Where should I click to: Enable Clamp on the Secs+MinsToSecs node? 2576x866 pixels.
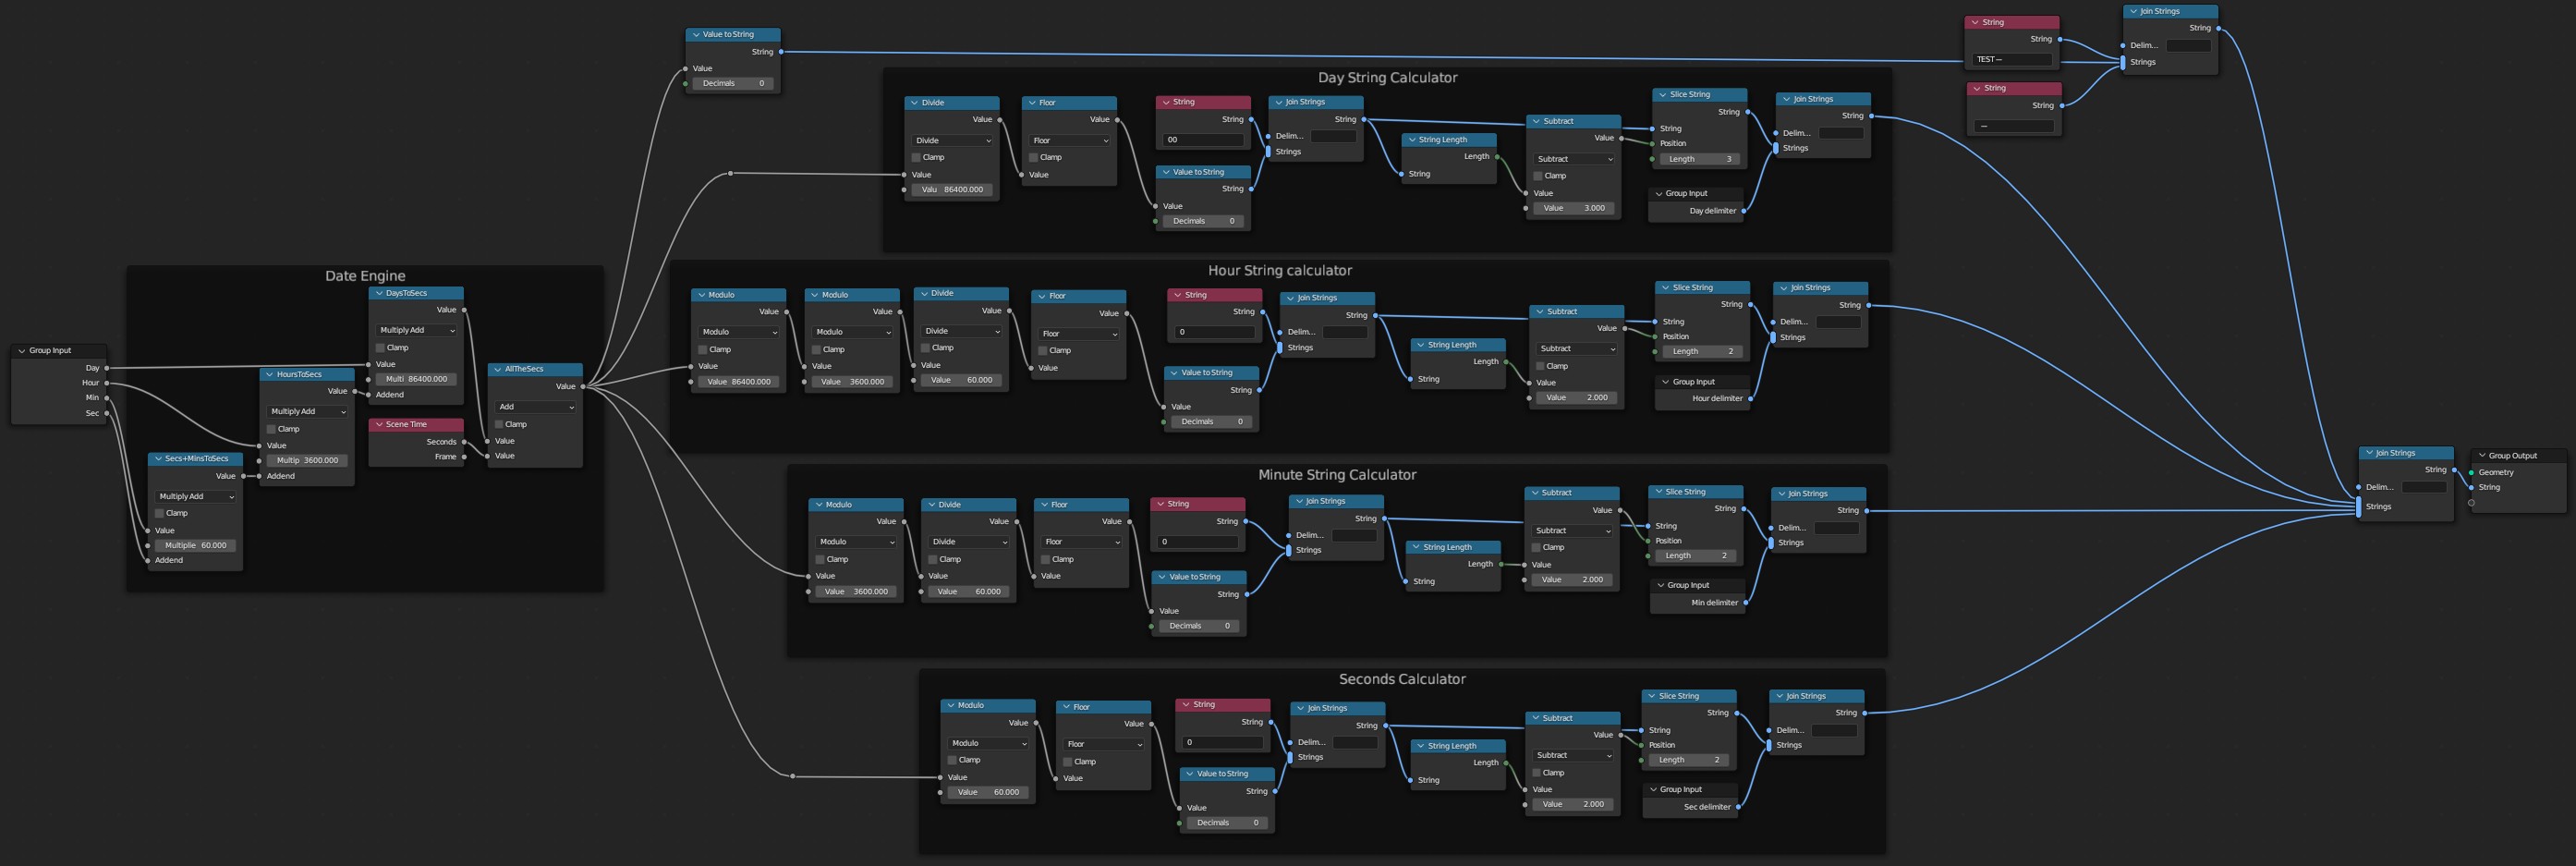(160, 514)
